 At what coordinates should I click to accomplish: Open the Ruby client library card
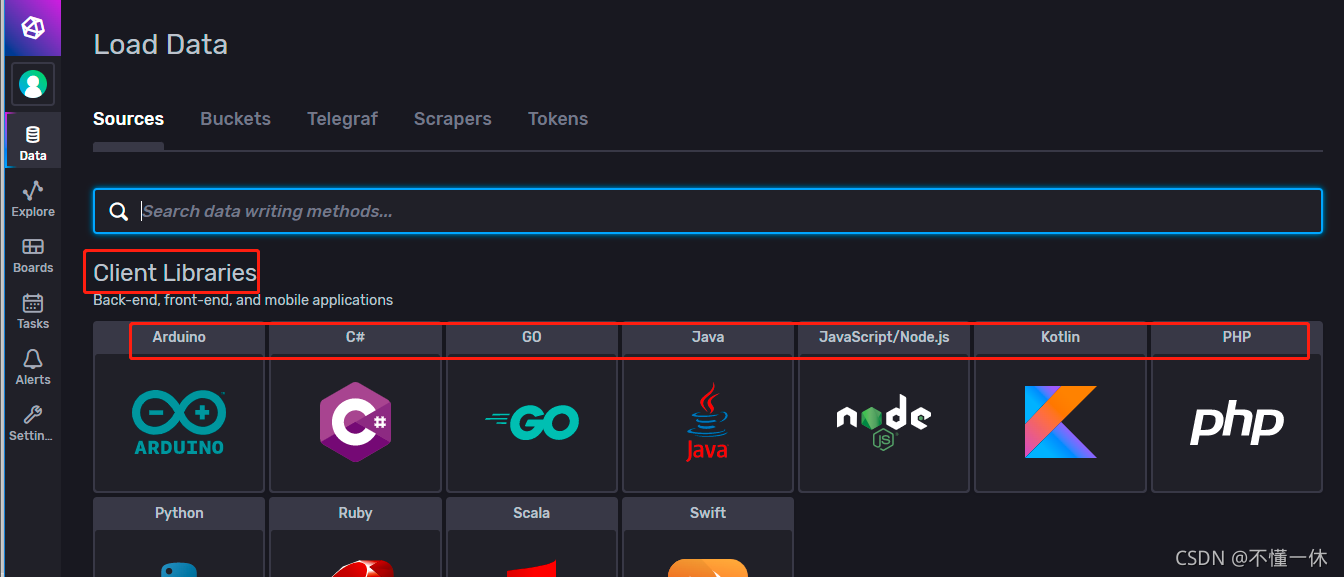pos(355,537)
